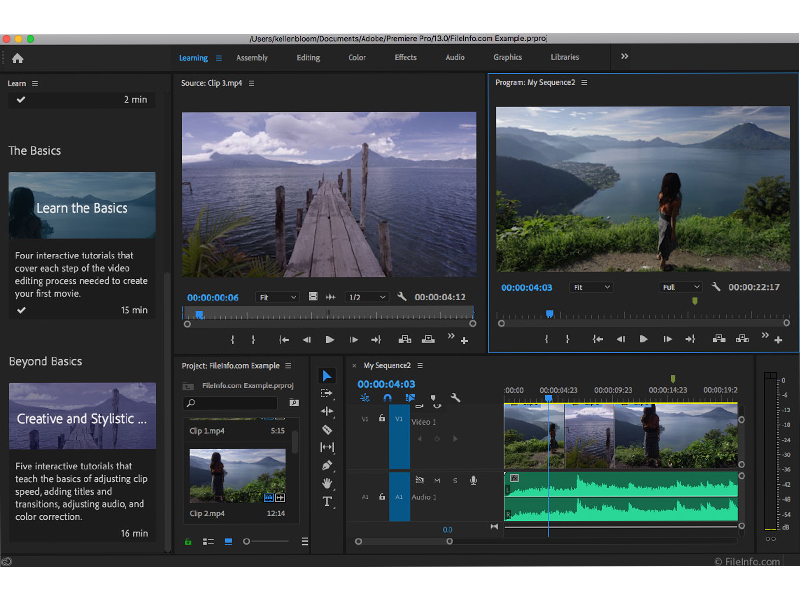This screenshot has width=800, height=600.
Task: Select the Type tool
Action: point(327,501)
